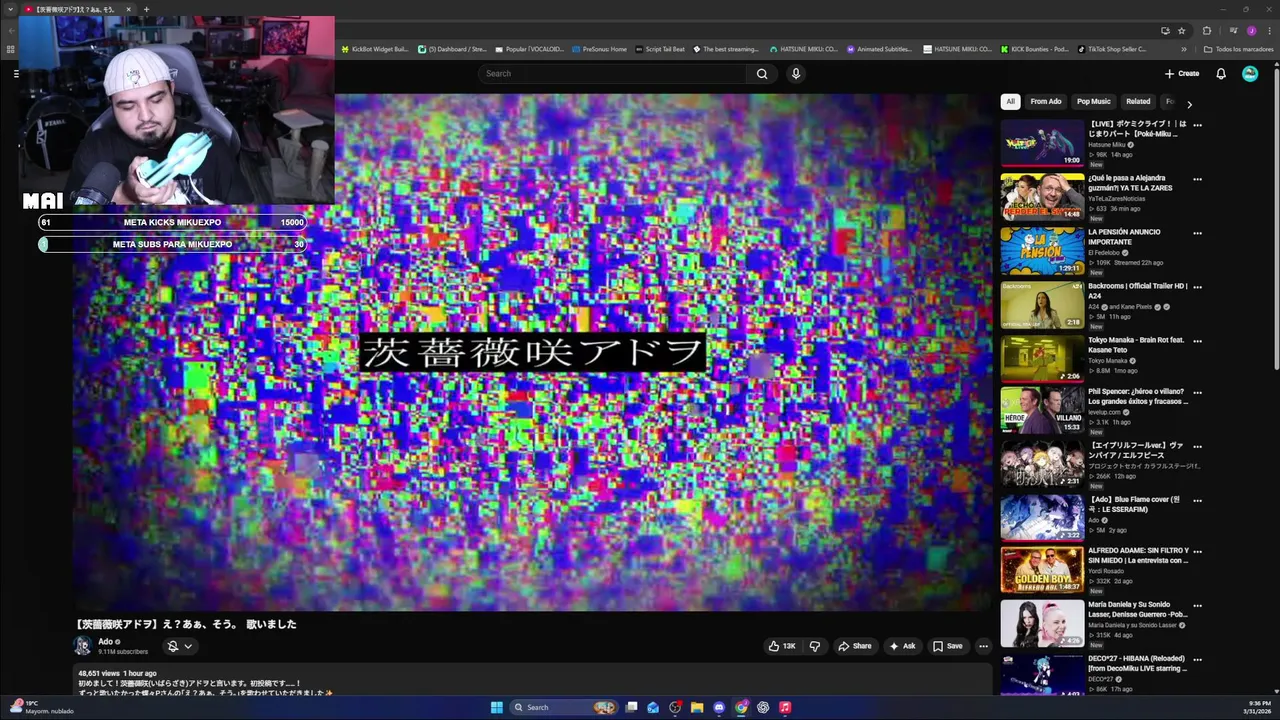Select the From Ado filter chip

pyautogui.click(x=1046, y=101)
